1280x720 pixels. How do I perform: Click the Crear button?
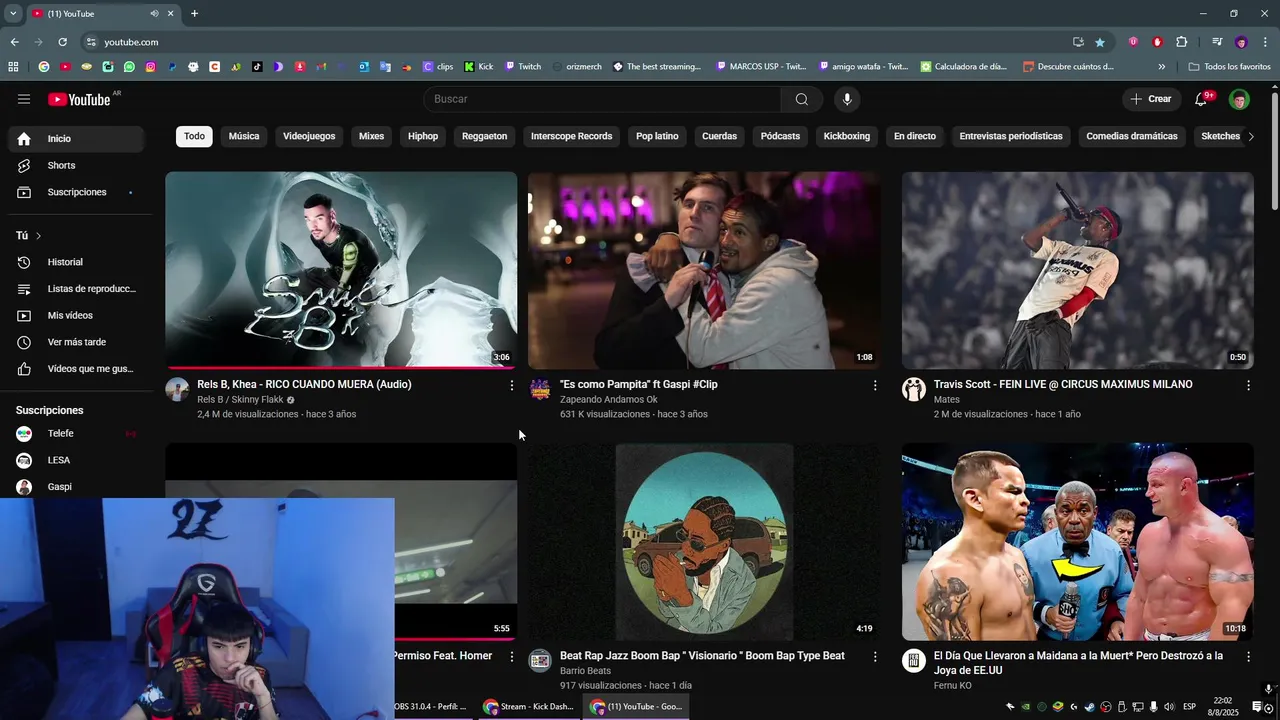tap(1151, 99)
